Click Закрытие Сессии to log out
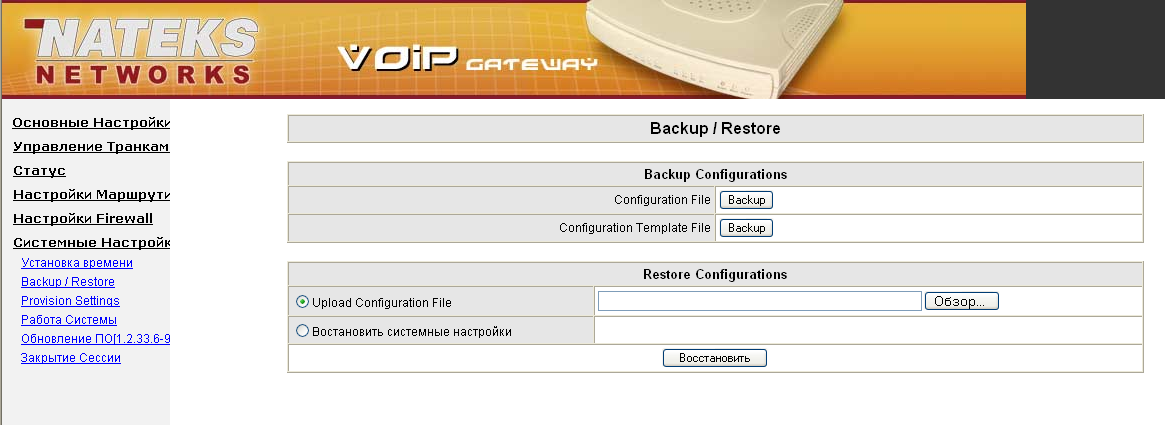This screenshot has height=425, width=1165. 71,358
